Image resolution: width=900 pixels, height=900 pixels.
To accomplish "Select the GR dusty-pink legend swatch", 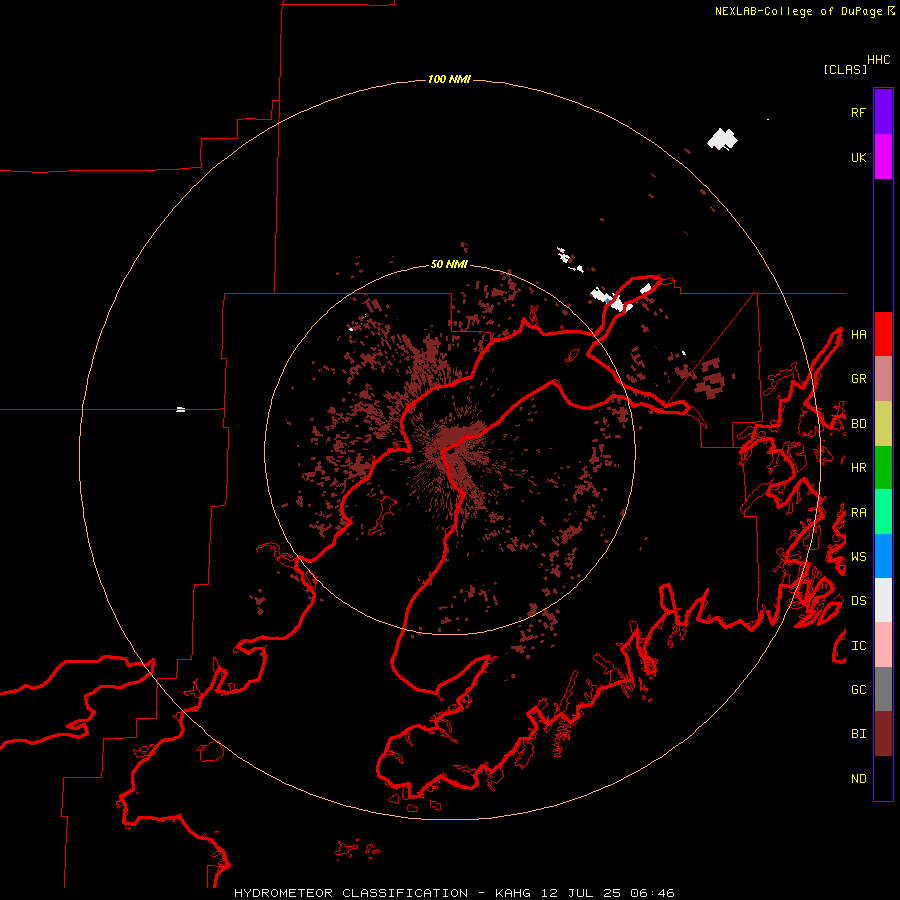I will (x=883, y=378).
